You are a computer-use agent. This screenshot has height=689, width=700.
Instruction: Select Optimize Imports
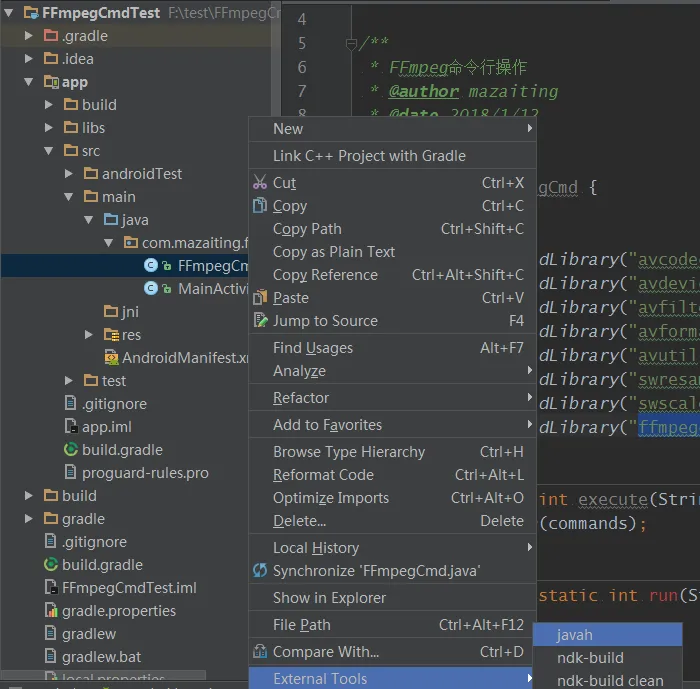(392, 498)
